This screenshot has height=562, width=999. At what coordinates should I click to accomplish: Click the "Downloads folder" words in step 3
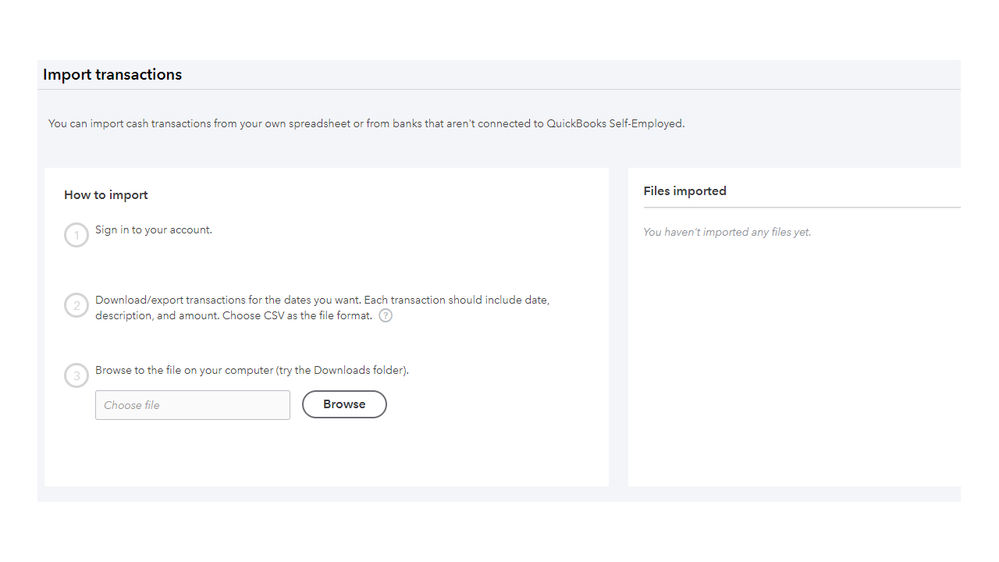(x=359, y=370)
